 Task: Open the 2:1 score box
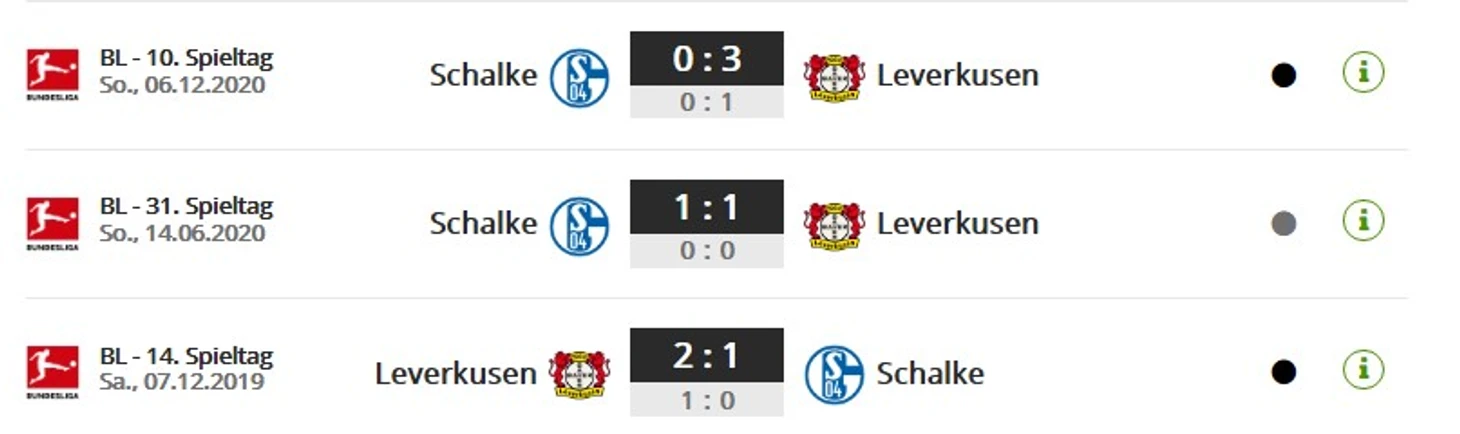click(707, 372)
